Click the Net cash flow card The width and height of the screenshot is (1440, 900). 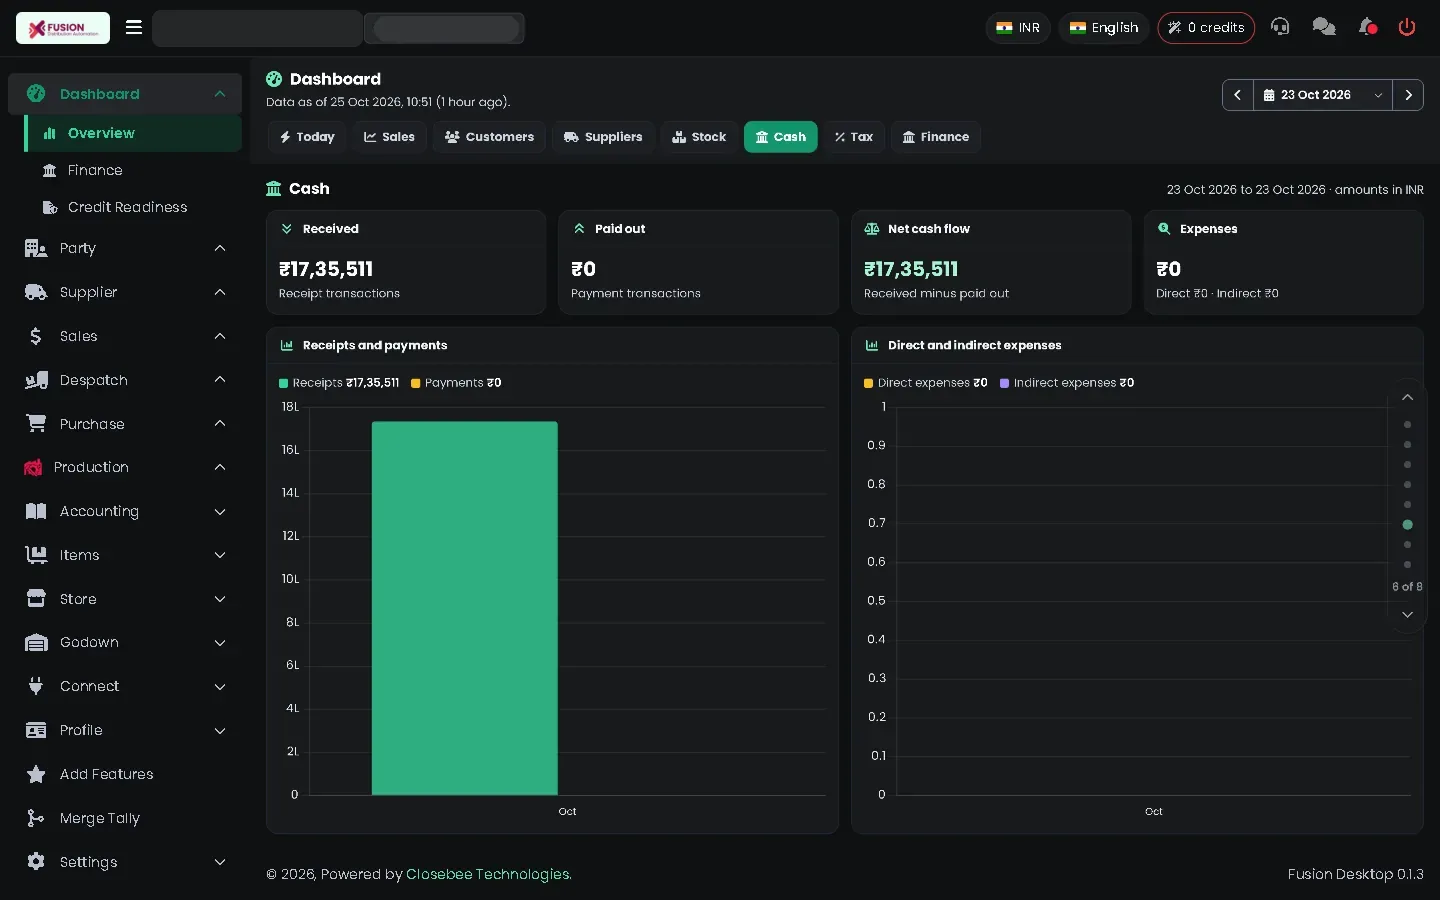tap(991, 262)
